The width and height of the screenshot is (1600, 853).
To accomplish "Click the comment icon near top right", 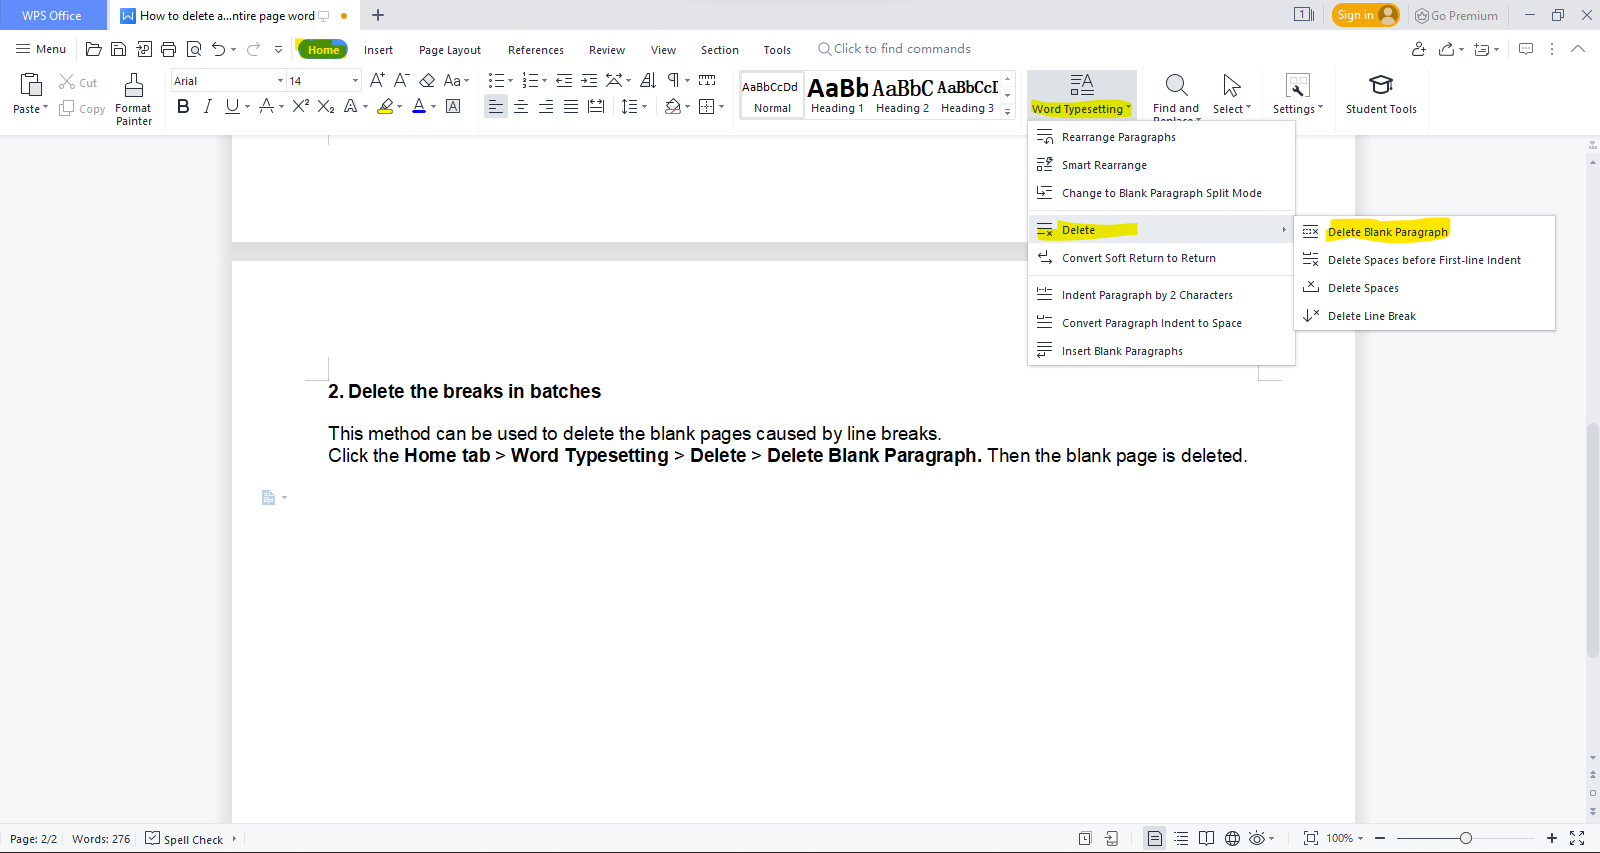I will click(x=1526, y=49).
